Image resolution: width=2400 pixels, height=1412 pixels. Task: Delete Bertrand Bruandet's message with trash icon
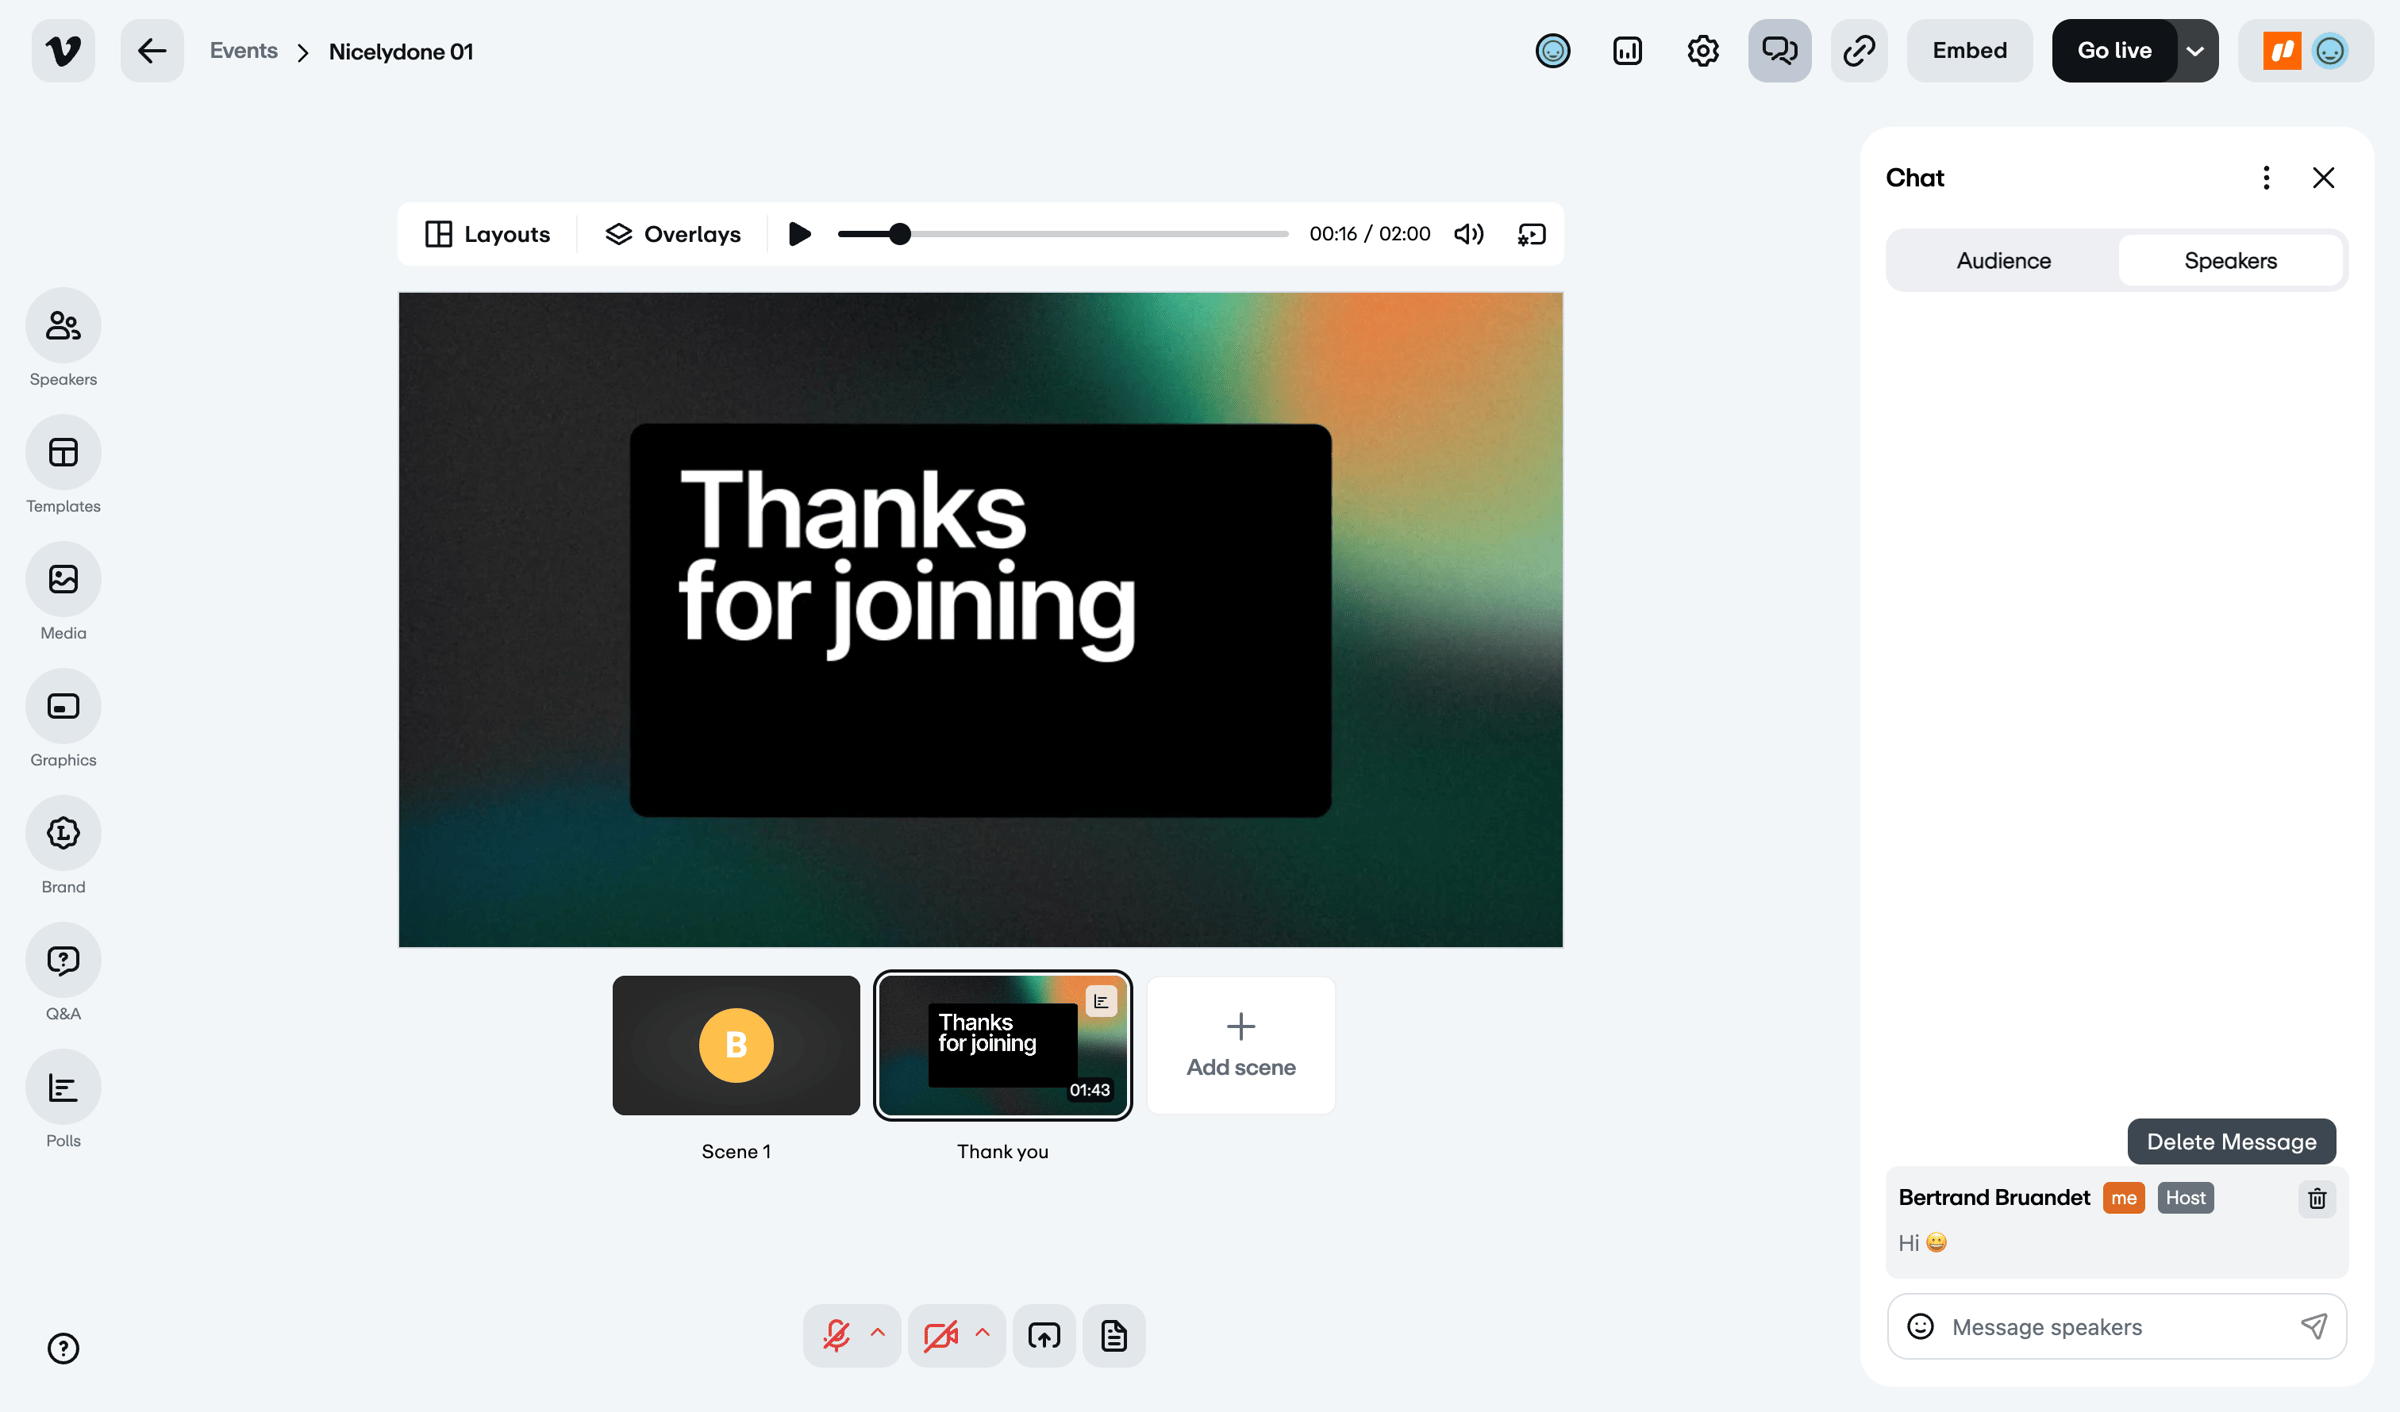point(2317,1198)
